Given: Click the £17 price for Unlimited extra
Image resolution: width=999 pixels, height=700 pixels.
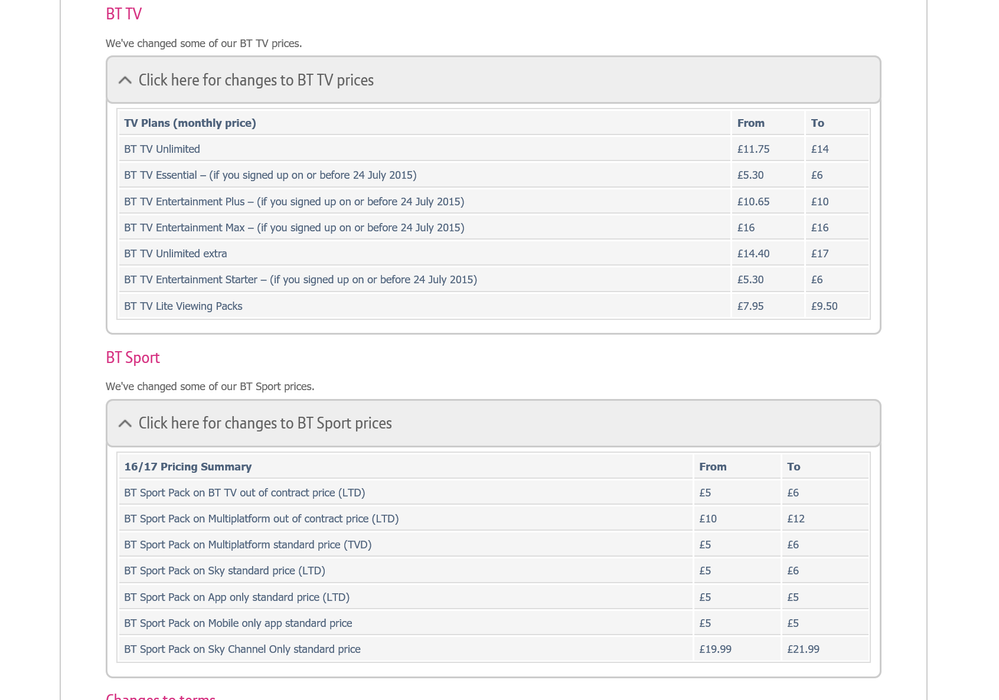Looking at the screenshot, I should point(820,254).
